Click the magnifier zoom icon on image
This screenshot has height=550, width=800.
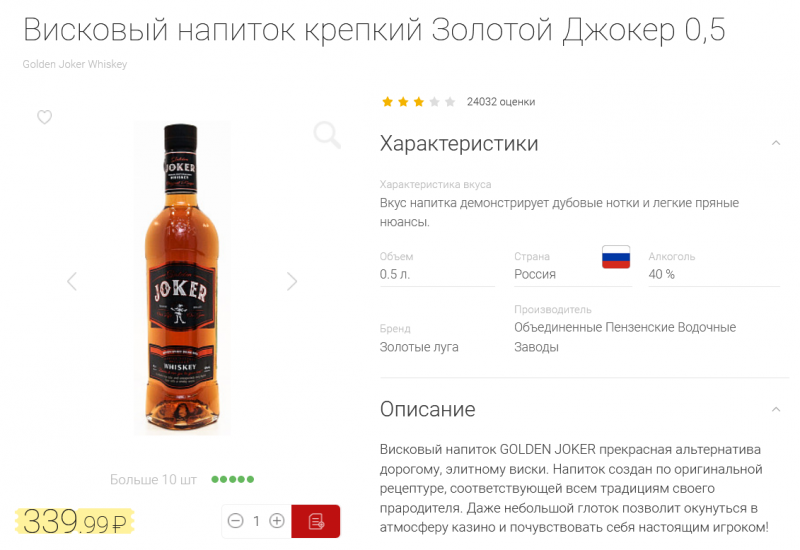click(327, 135)
